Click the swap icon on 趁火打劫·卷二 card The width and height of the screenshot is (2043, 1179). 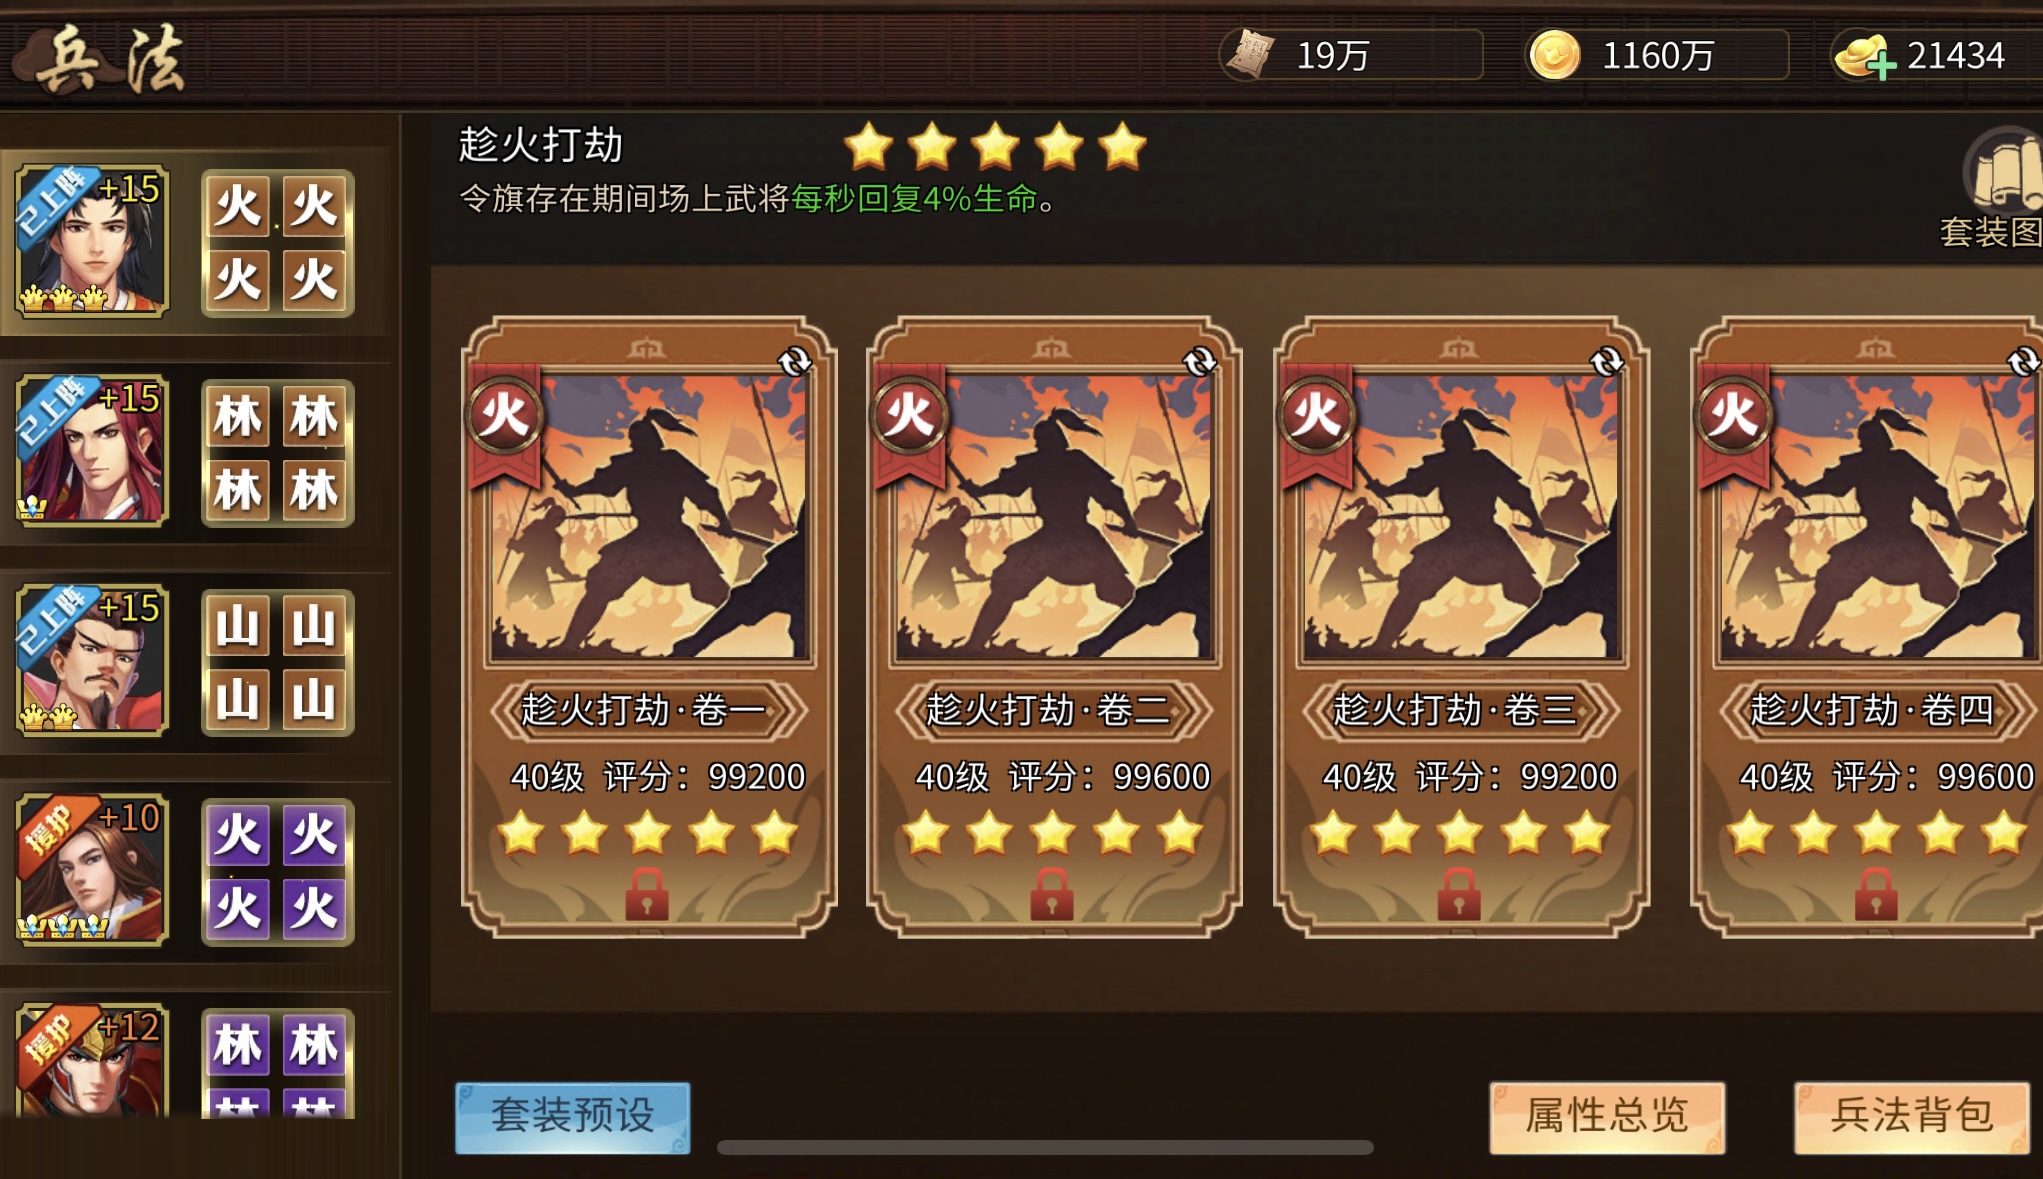[x=1200, y=361]
